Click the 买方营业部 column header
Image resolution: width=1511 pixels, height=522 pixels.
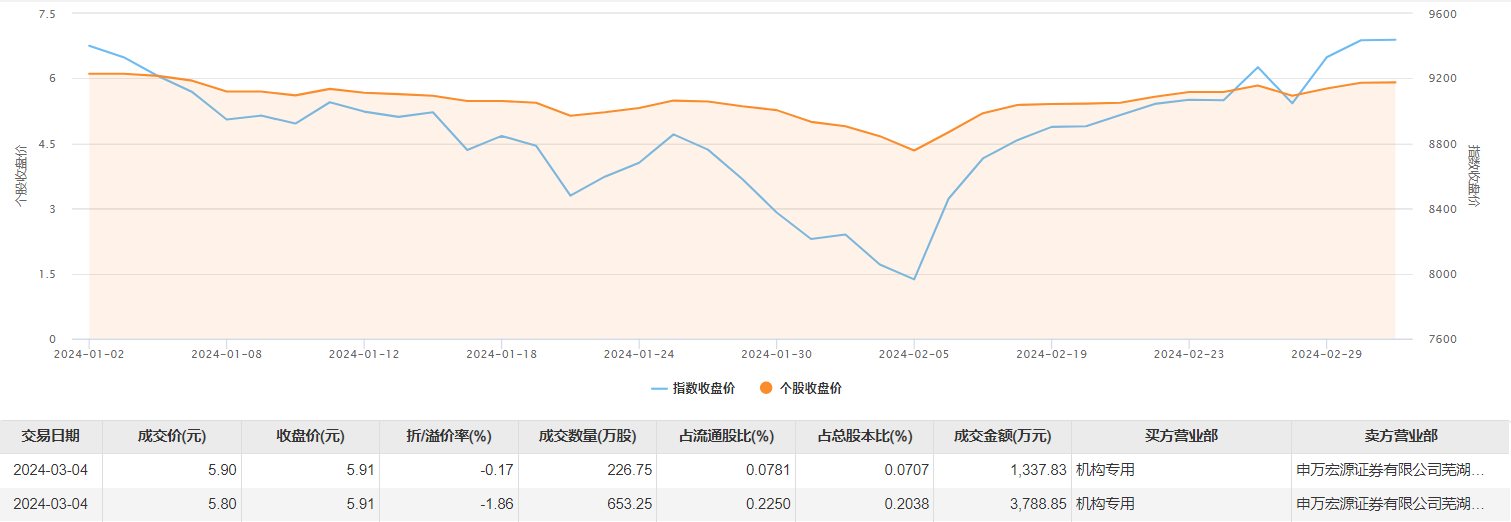(1181, 437)
